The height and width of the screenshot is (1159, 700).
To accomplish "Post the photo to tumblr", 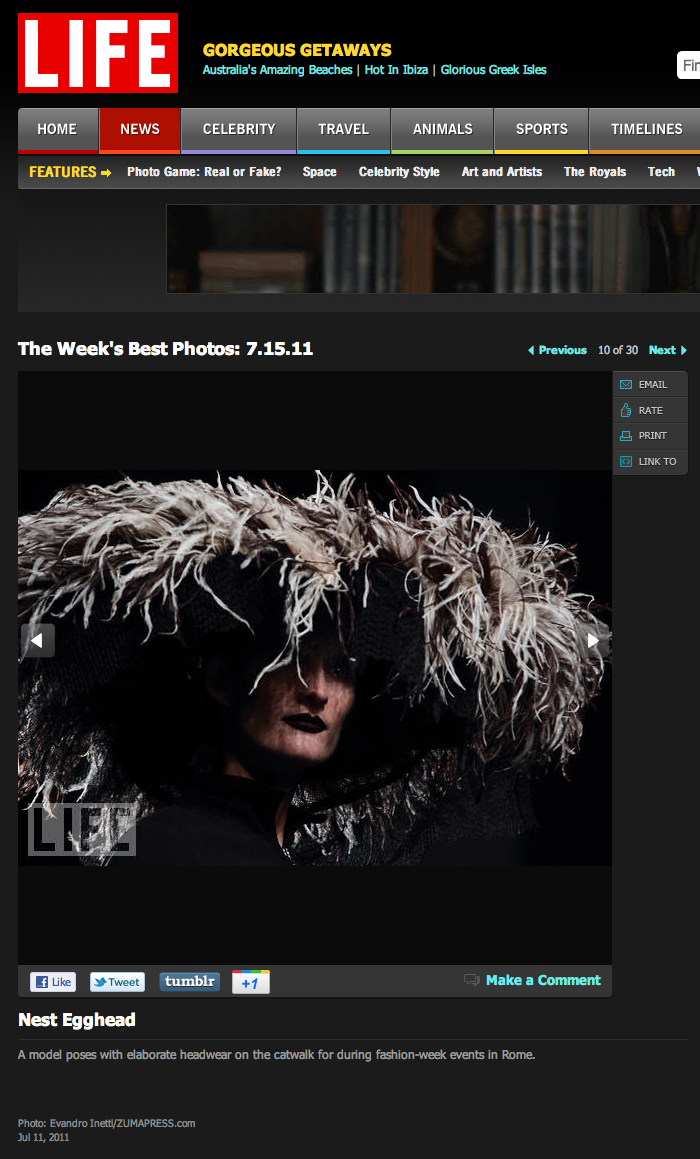I will click(x=189, y=982).
